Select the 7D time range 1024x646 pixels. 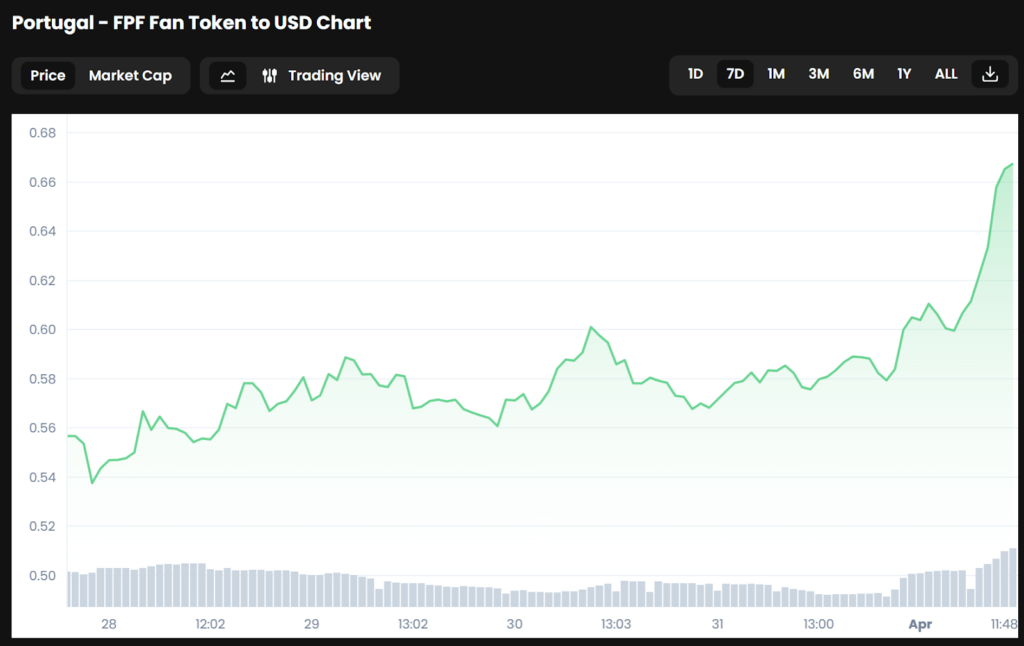pos(735,75)
